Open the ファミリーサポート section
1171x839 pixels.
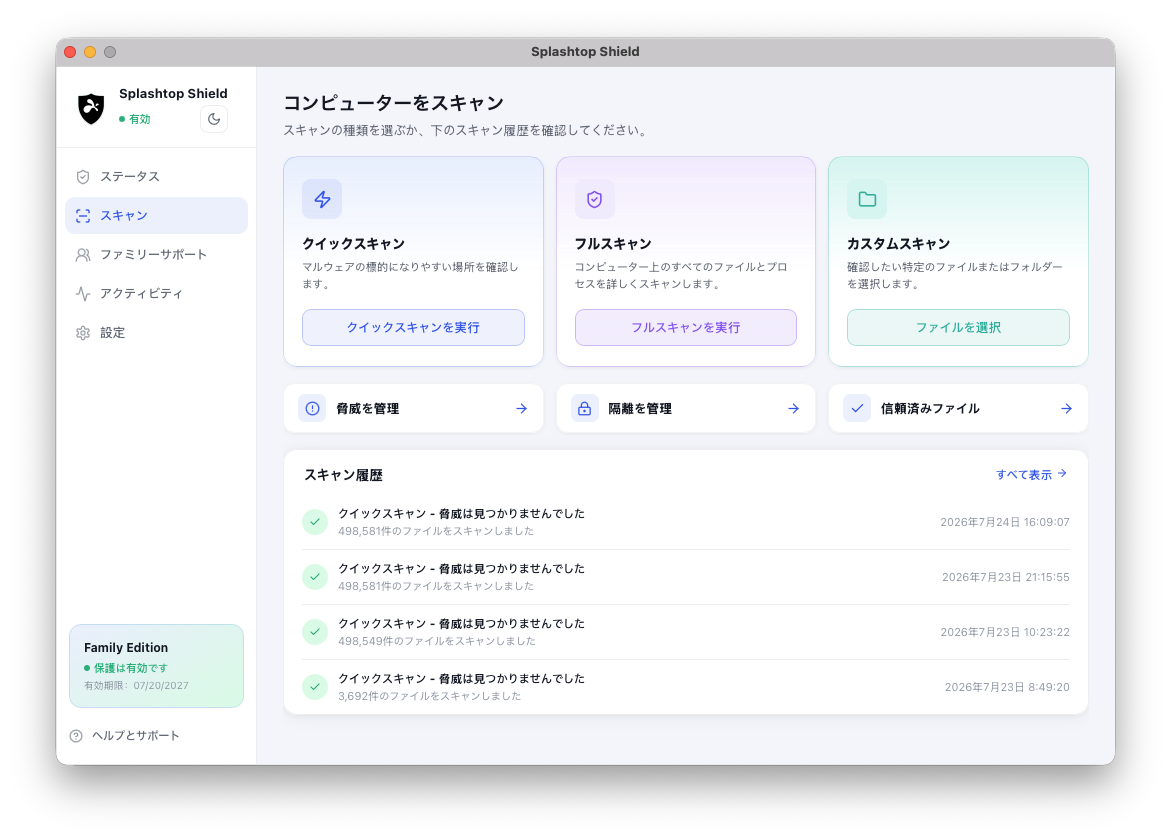pyautogui.click(x=156, y=255)
